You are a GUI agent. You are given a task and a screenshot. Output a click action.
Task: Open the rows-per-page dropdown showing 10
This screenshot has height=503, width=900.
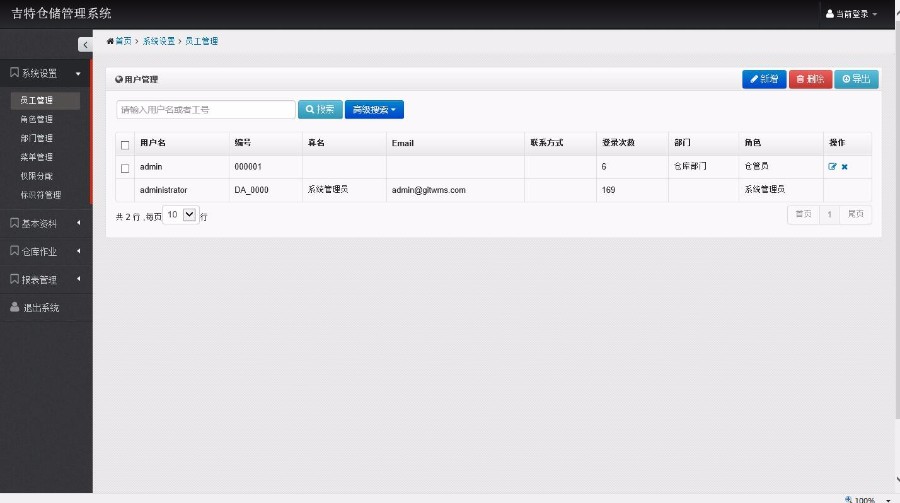point(181,215)
